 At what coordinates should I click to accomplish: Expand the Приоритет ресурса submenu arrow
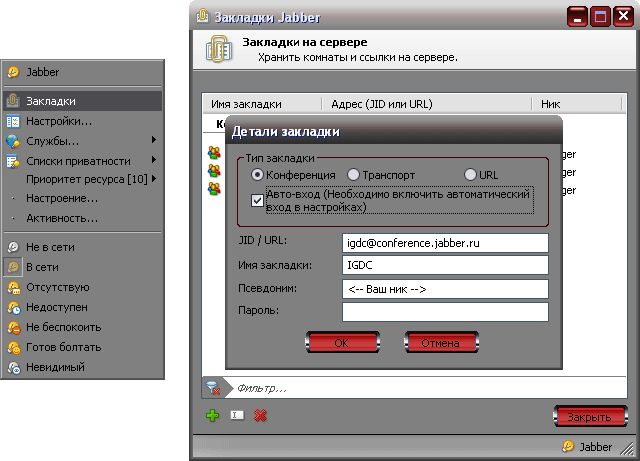pyautogui.click(x=154, y=178)
